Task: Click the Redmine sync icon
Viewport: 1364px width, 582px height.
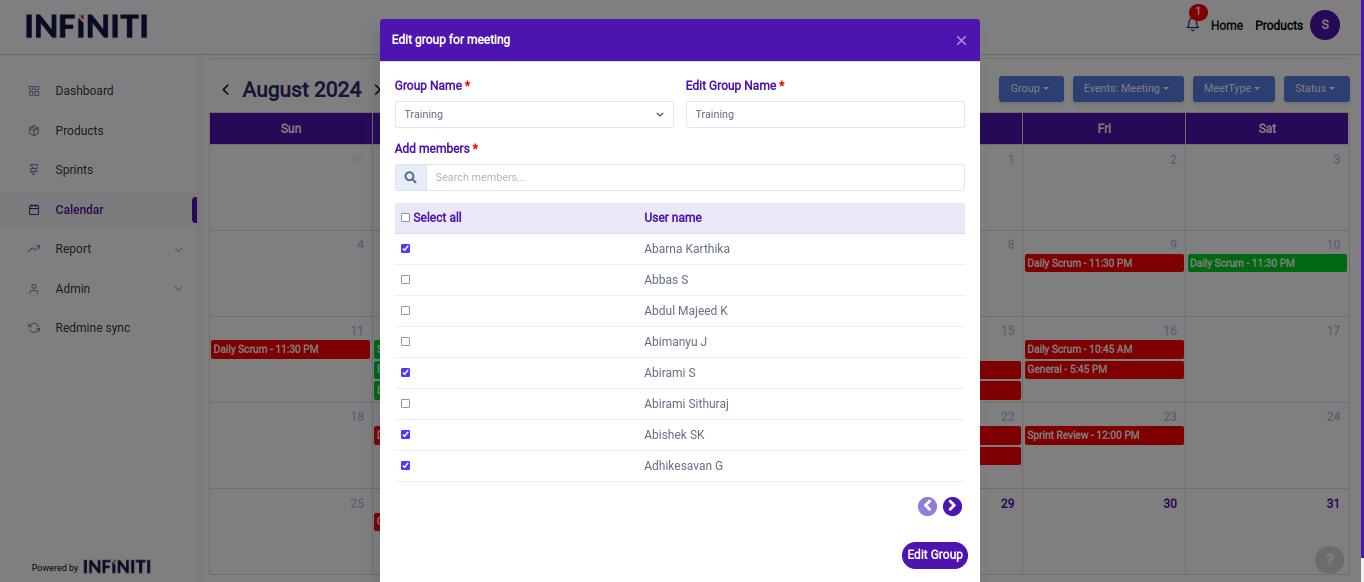Action: [x=34, y=328]
